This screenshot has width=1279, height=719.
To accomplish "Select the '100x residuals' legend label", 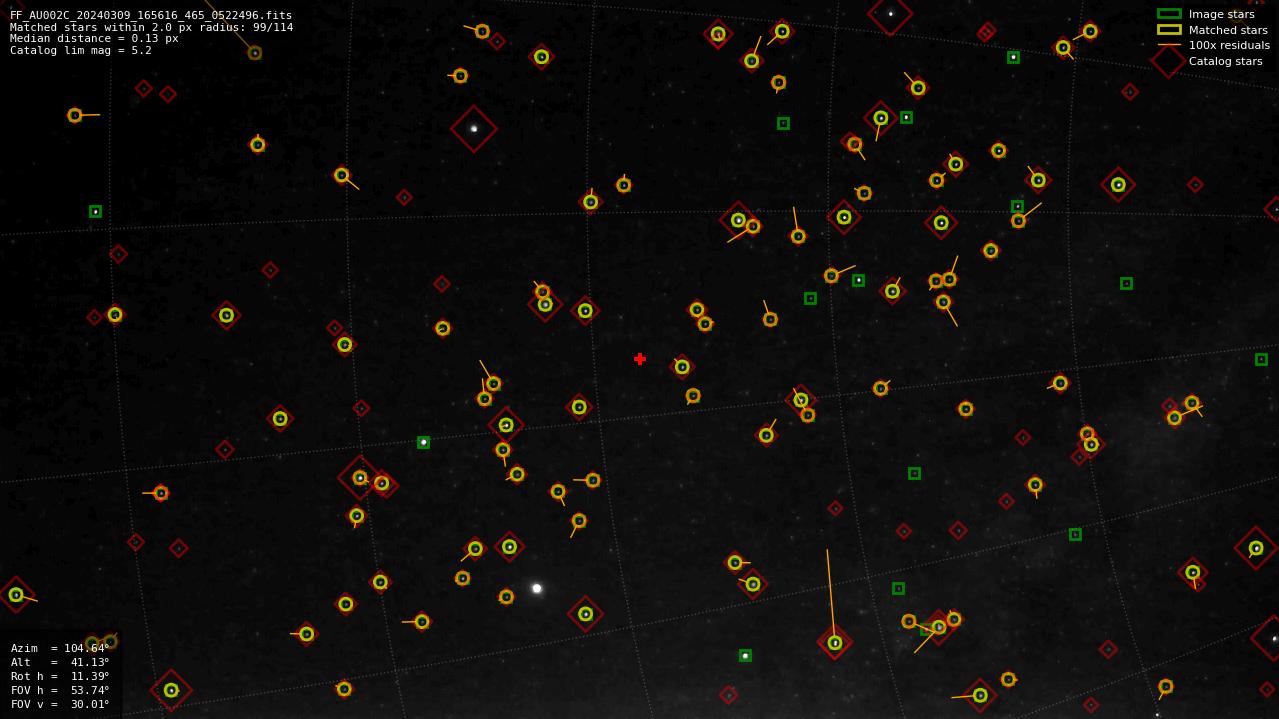I will click(x=1229, y=45).
